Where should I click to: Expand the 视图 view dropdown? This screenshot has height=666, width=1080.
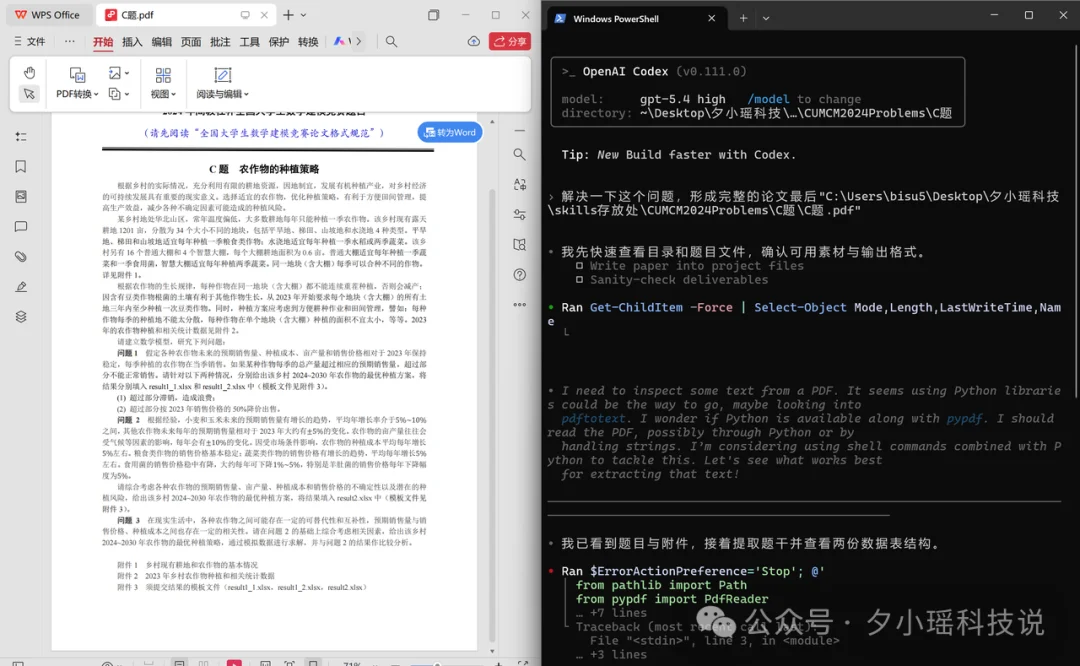(163, 94)
